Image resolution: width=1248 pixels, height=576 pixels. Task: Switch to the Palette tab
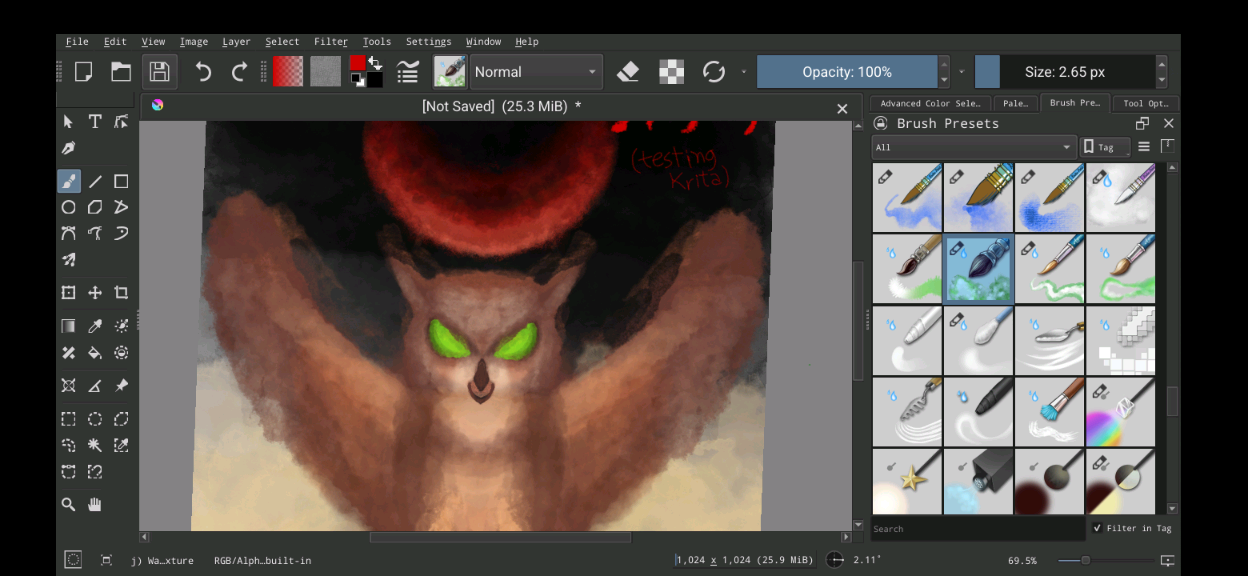click(1015, 103)
